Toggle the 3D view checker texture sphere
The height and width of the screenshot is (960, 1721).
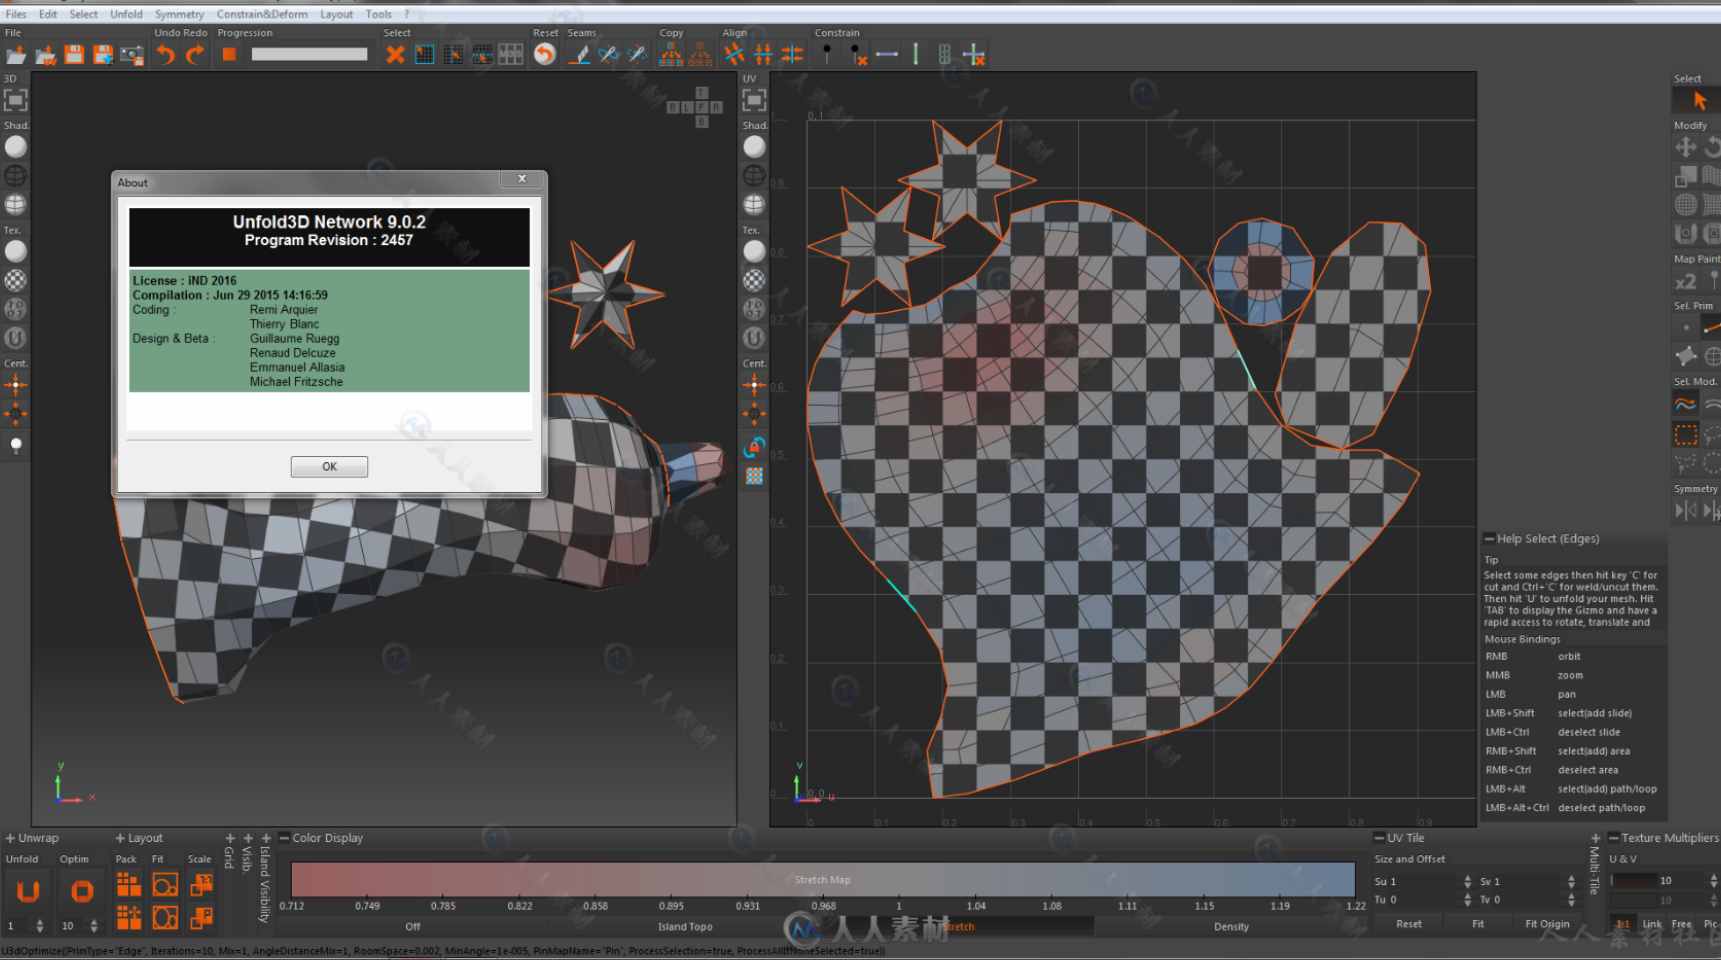tap(16, 280)
